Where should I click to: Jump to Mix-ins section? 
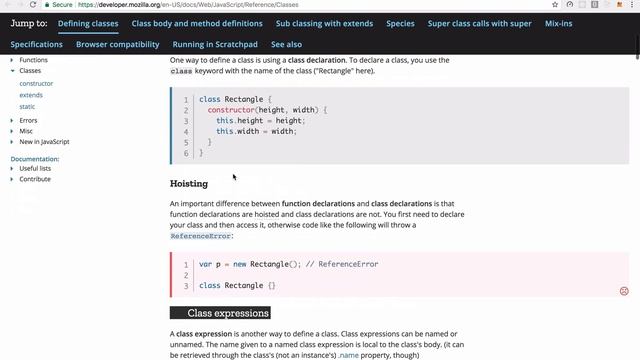tap(558, 24)
